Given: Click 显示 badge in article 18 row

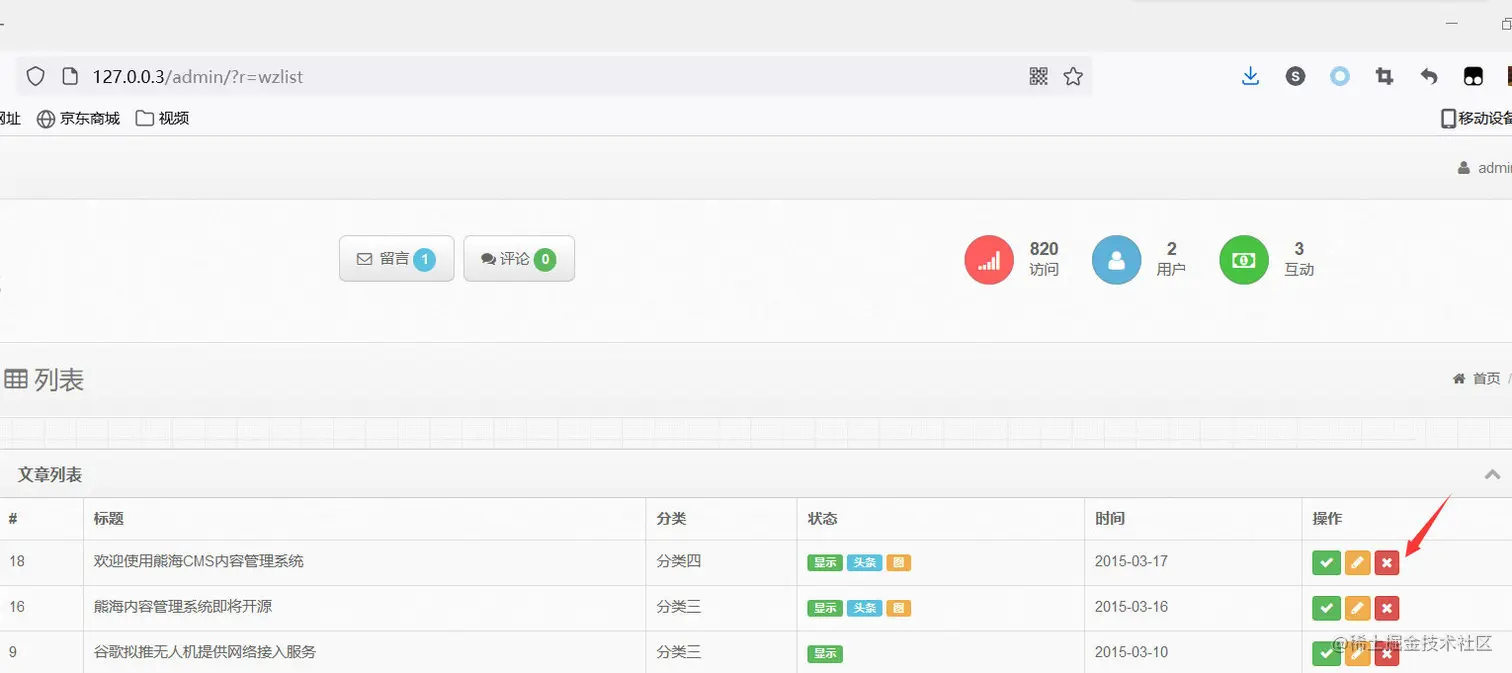Looking at the screenshot, I should pyautogui.click(x=825, y=563).
